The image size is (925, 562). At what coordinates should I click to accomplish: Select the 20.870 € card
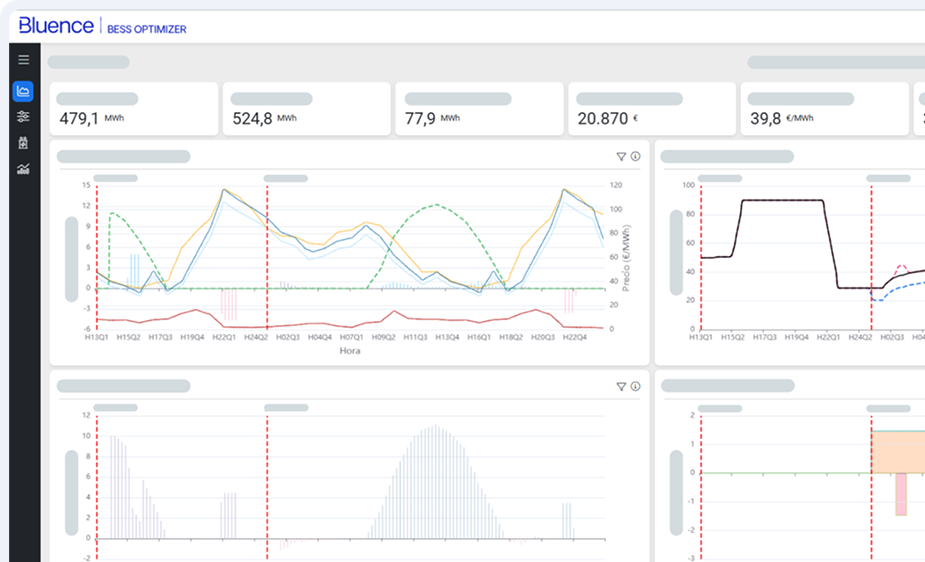[x=652, y=109]
